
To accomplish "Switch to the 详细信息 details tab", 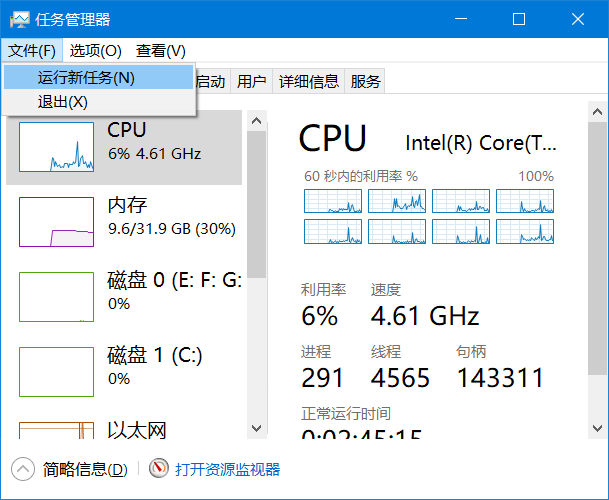I will click(x=308, y=82).
